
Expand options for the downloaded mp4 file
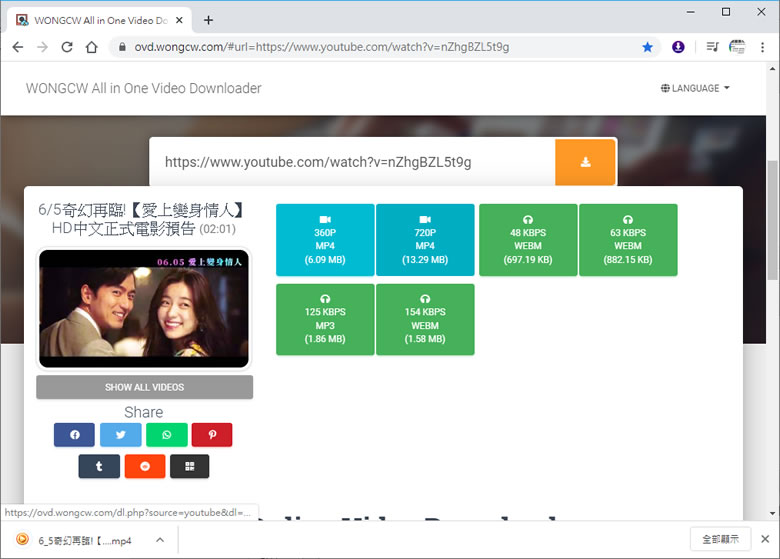click(x=160, y=540)
